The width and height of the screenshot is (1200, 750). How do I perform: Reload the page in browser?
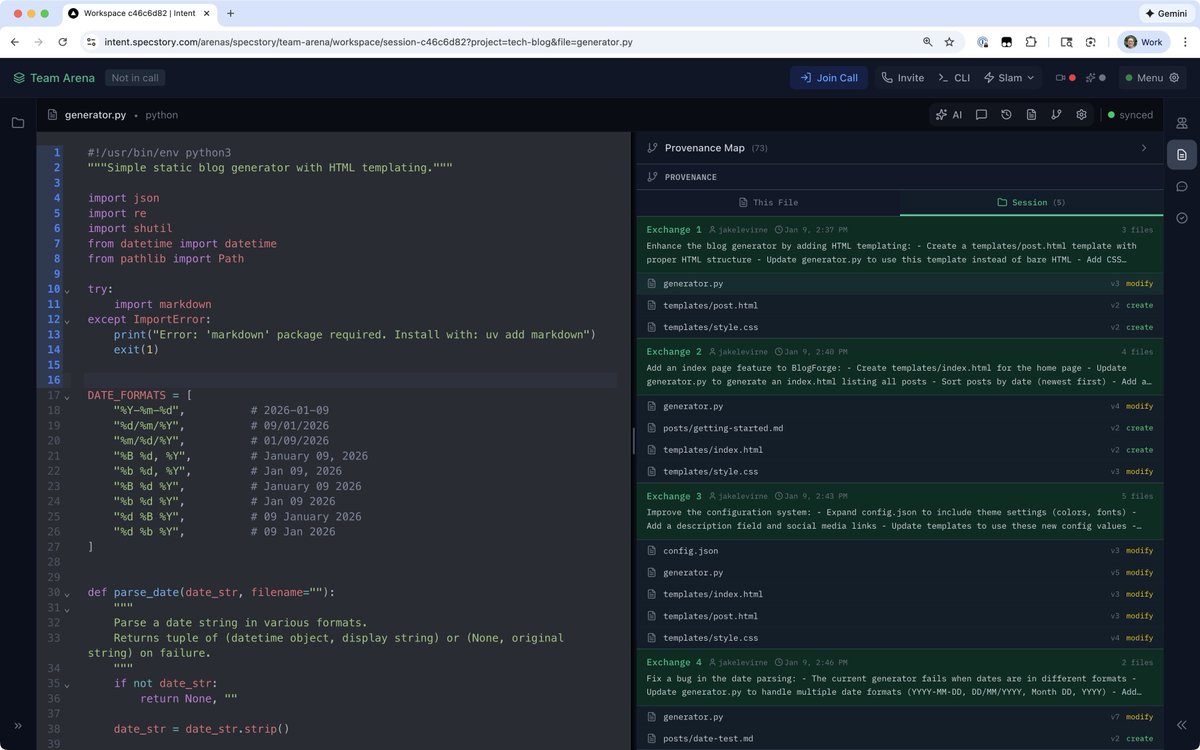coord(63,42)
